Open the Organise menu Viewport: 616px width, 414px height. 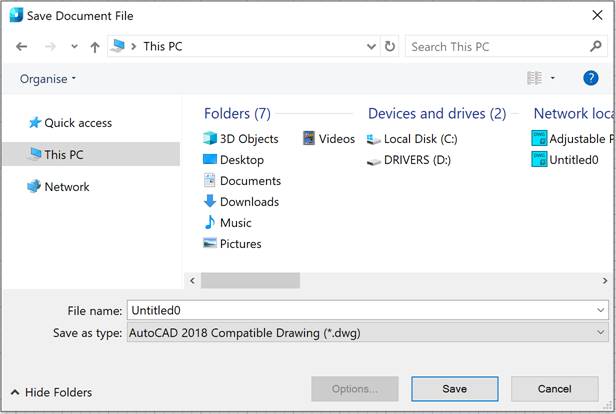(x=47, y=79)
